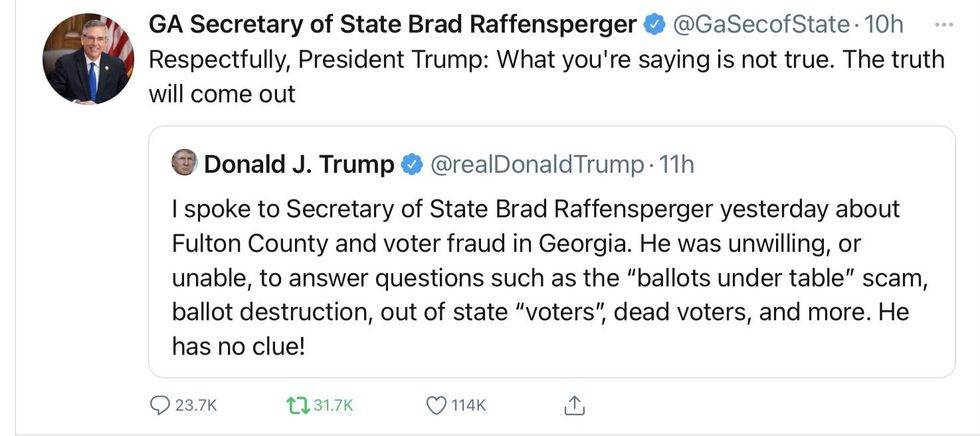Click the 114K like count

(468, 405)
